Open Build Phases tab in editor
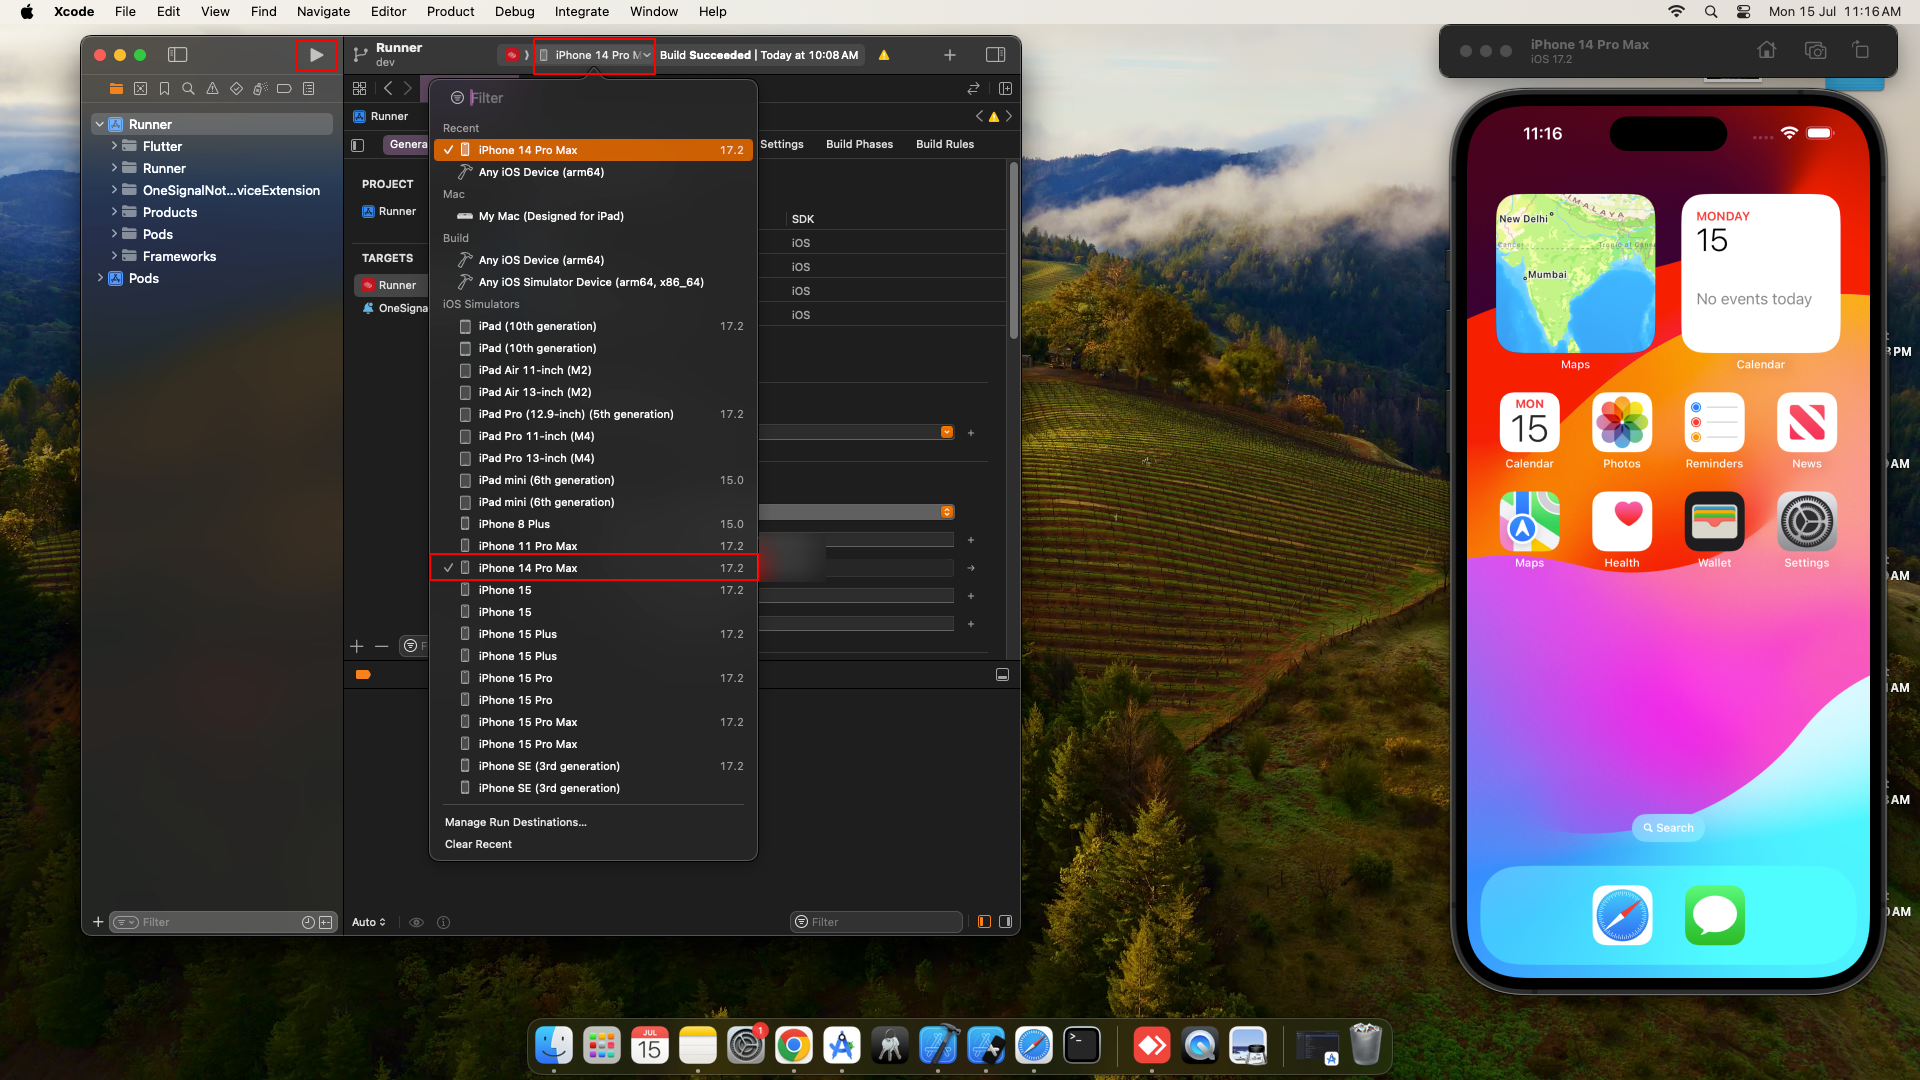The image size is (1920, 1080). pos(858,144)
